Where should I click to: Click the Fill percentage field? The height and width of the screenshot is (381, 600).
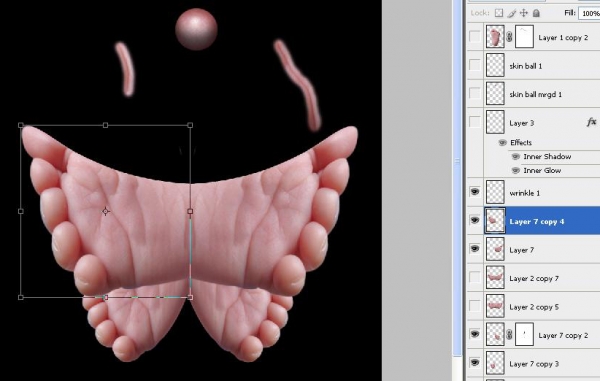tap(589, 13)
